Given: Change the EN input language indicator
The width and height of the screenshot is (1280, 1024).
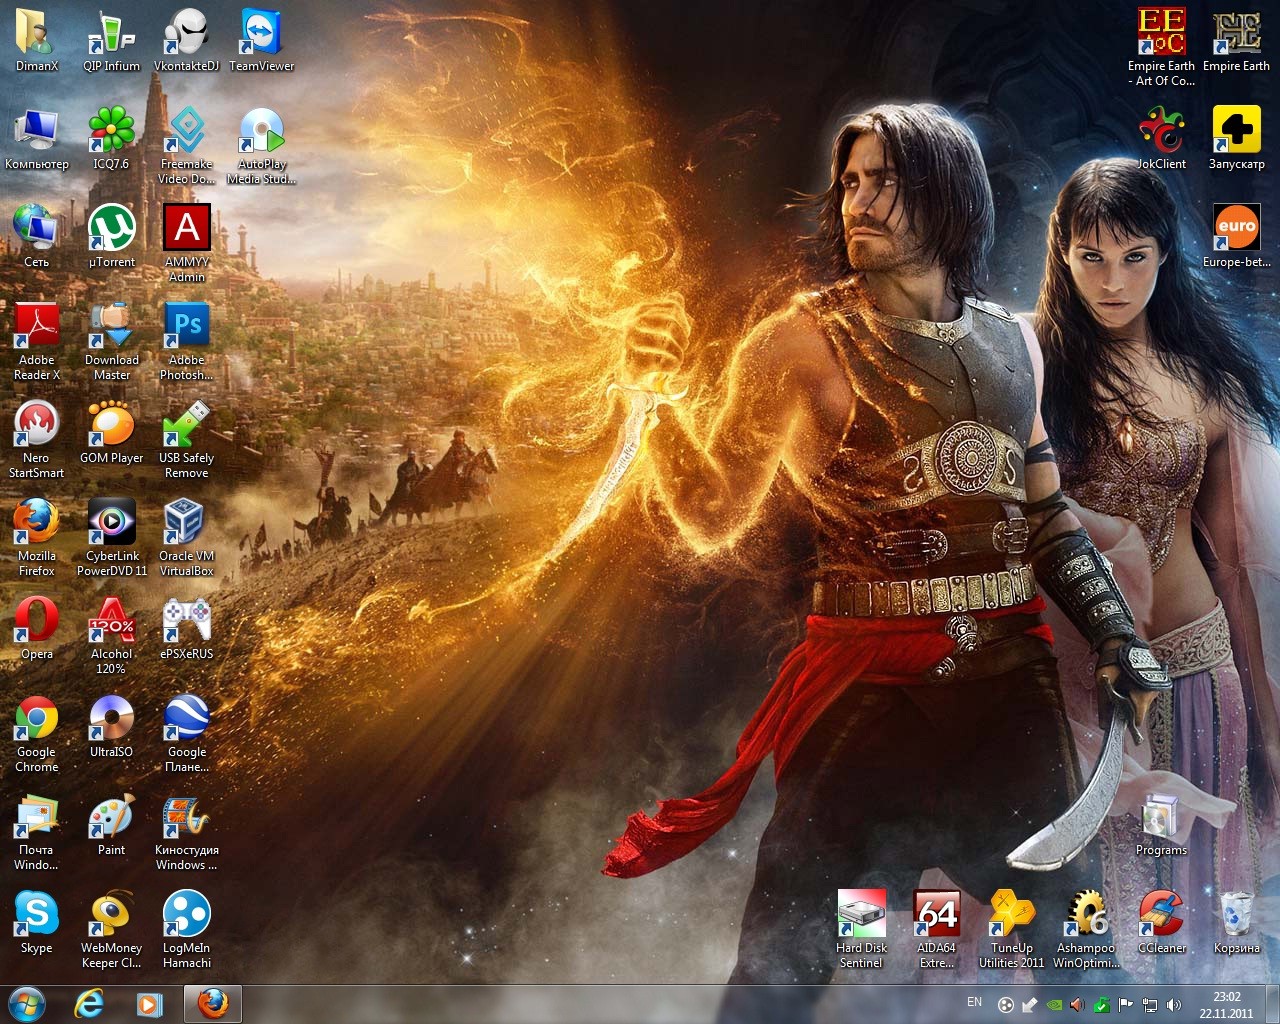Looking at the screenshot, I should tap(974, 1002).
